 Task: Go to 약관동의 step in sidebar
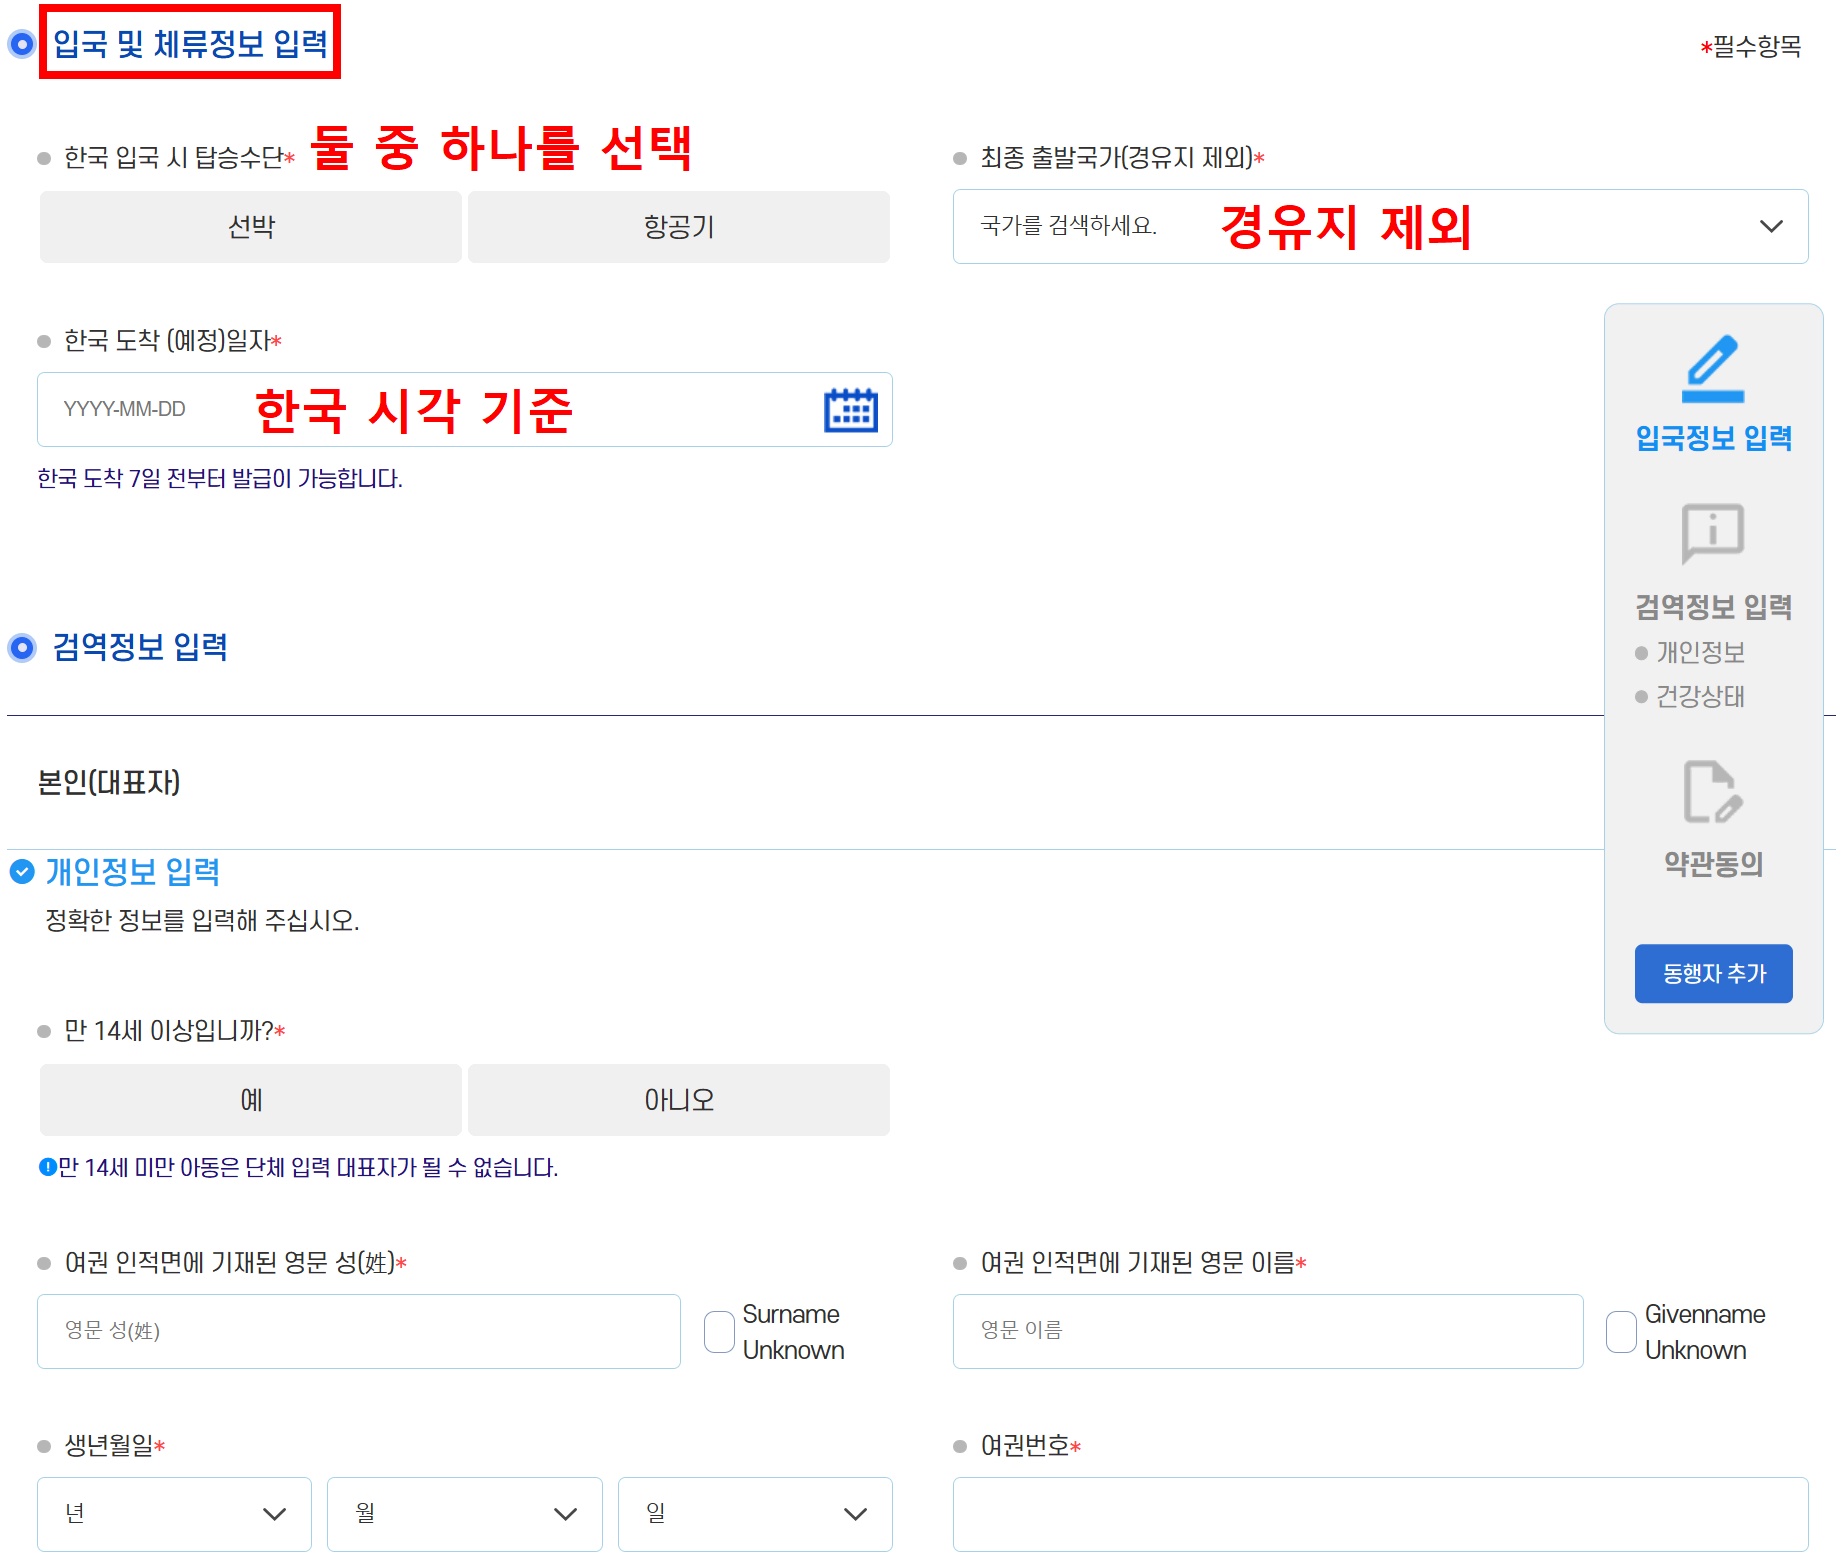(x=1713, y=864)
